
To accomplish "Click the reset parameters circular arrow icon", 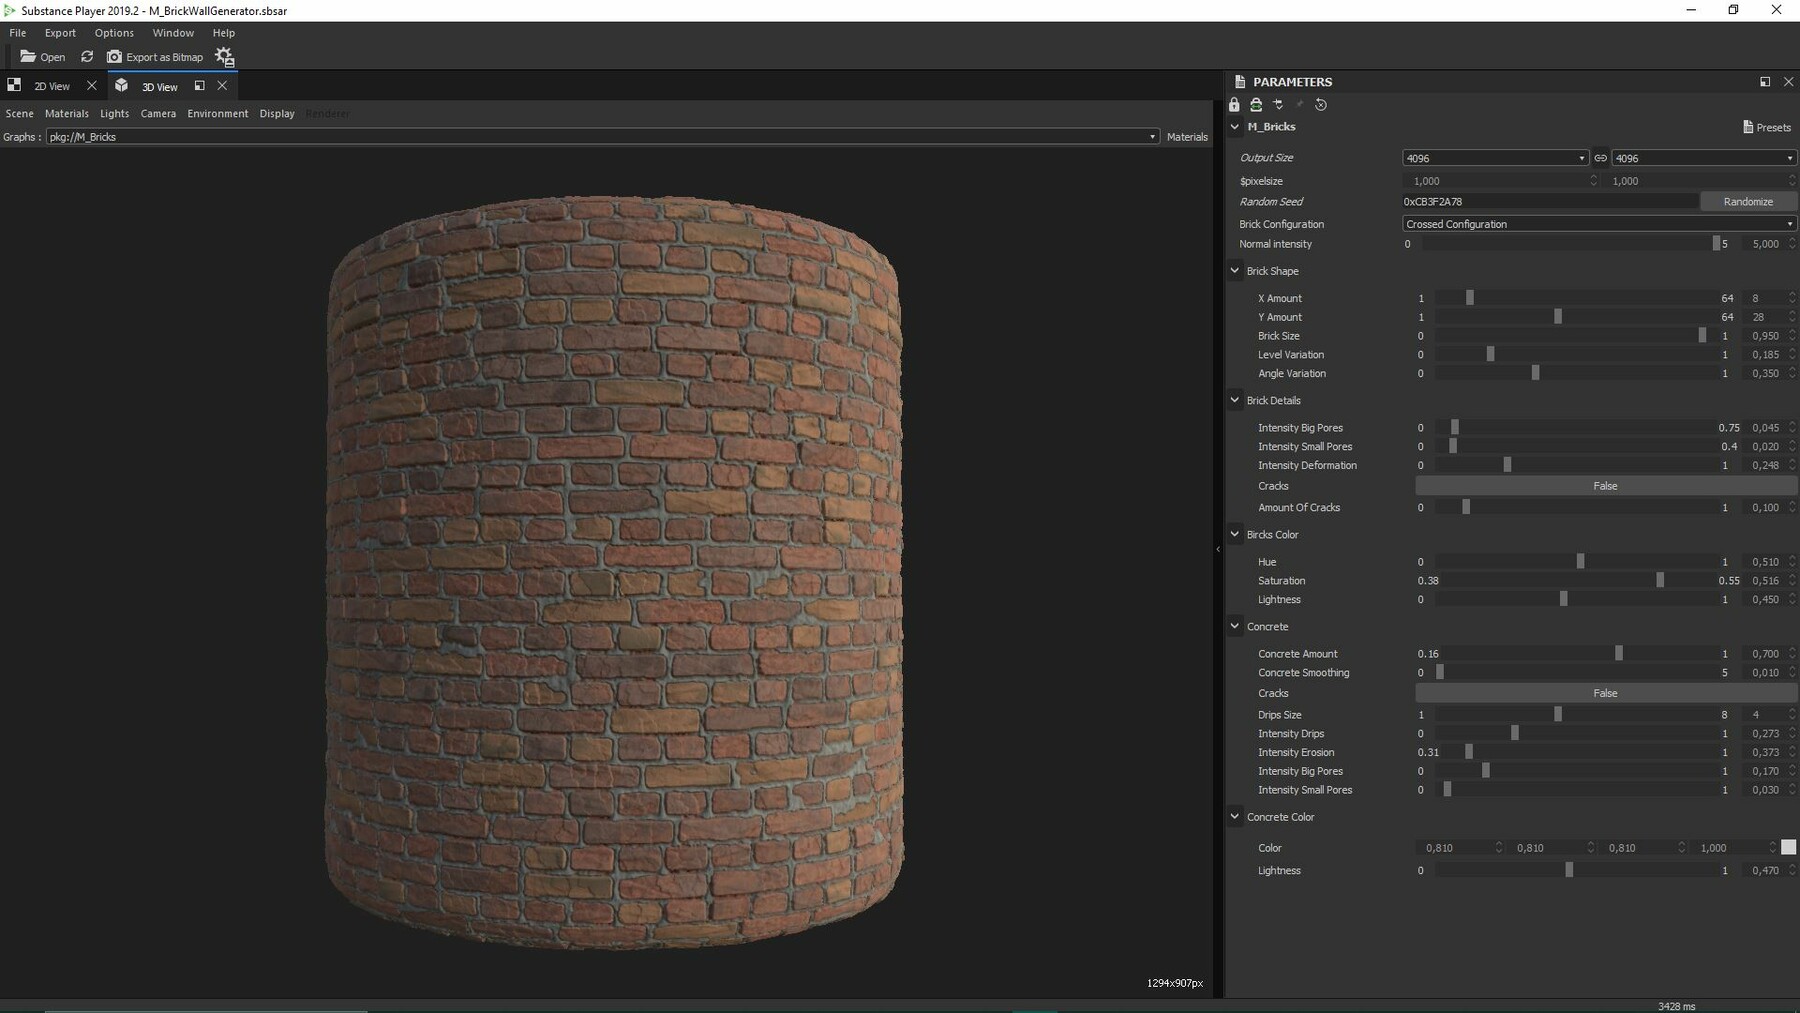I will [x=1320, y=105].
